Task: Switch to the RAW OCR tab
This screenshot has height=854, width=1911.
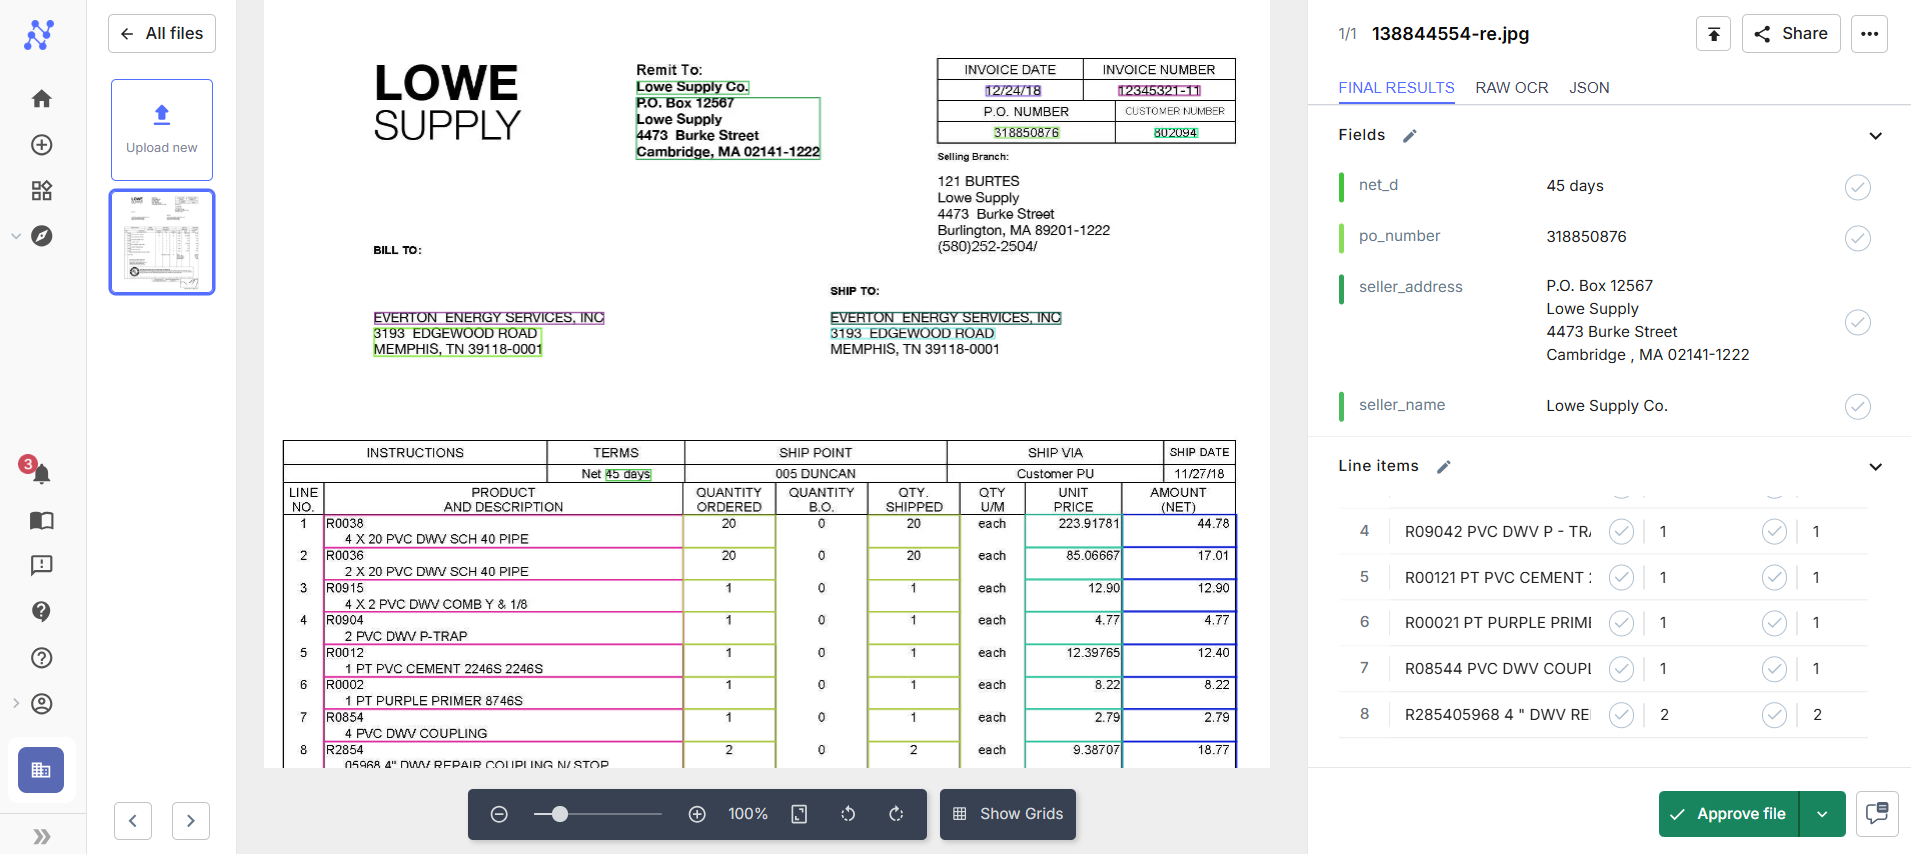Action: pos(1511,88)
